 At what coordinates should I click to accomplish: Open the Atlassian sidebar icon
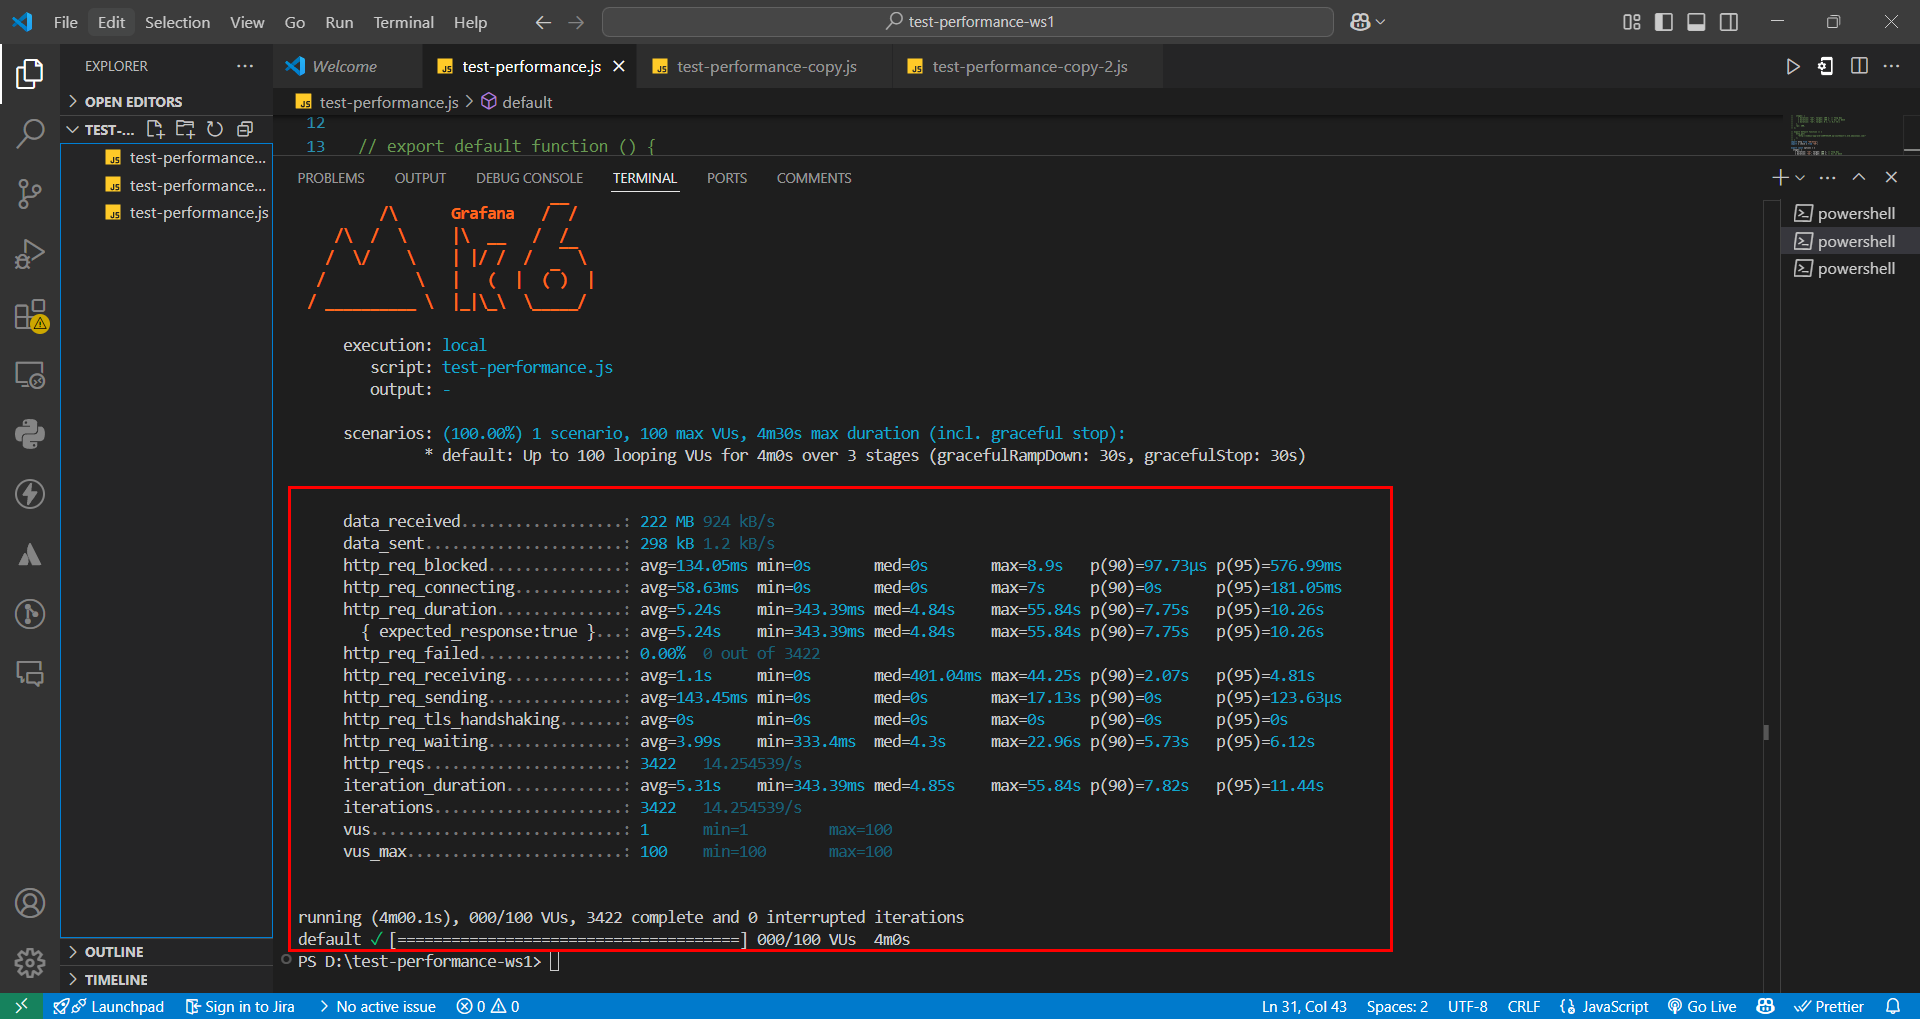(30, 554)
